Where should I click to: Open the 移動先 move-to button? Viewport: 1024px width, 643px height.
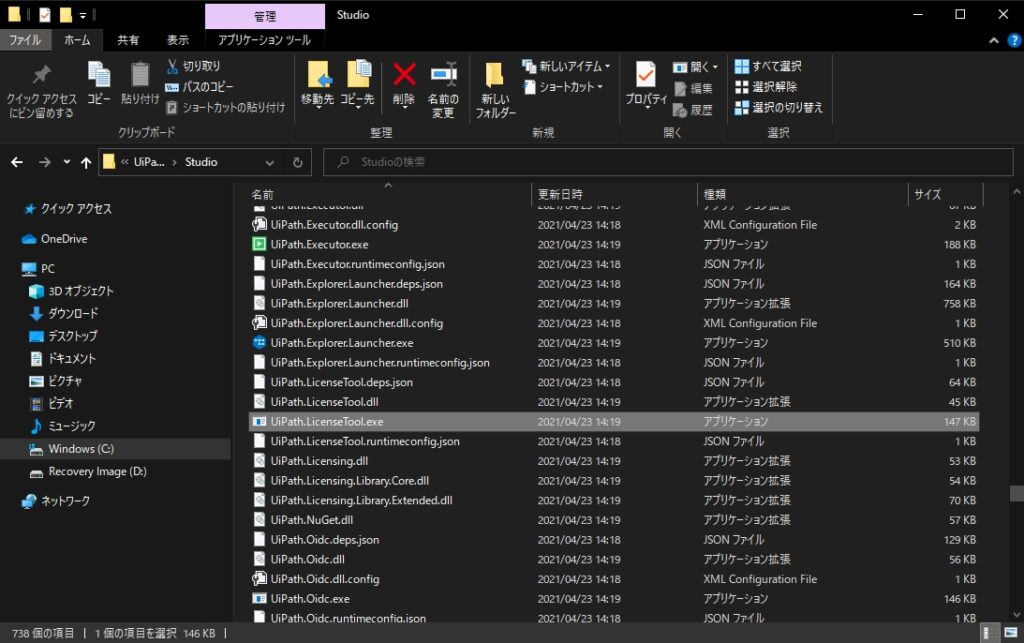tap(318, 85)
